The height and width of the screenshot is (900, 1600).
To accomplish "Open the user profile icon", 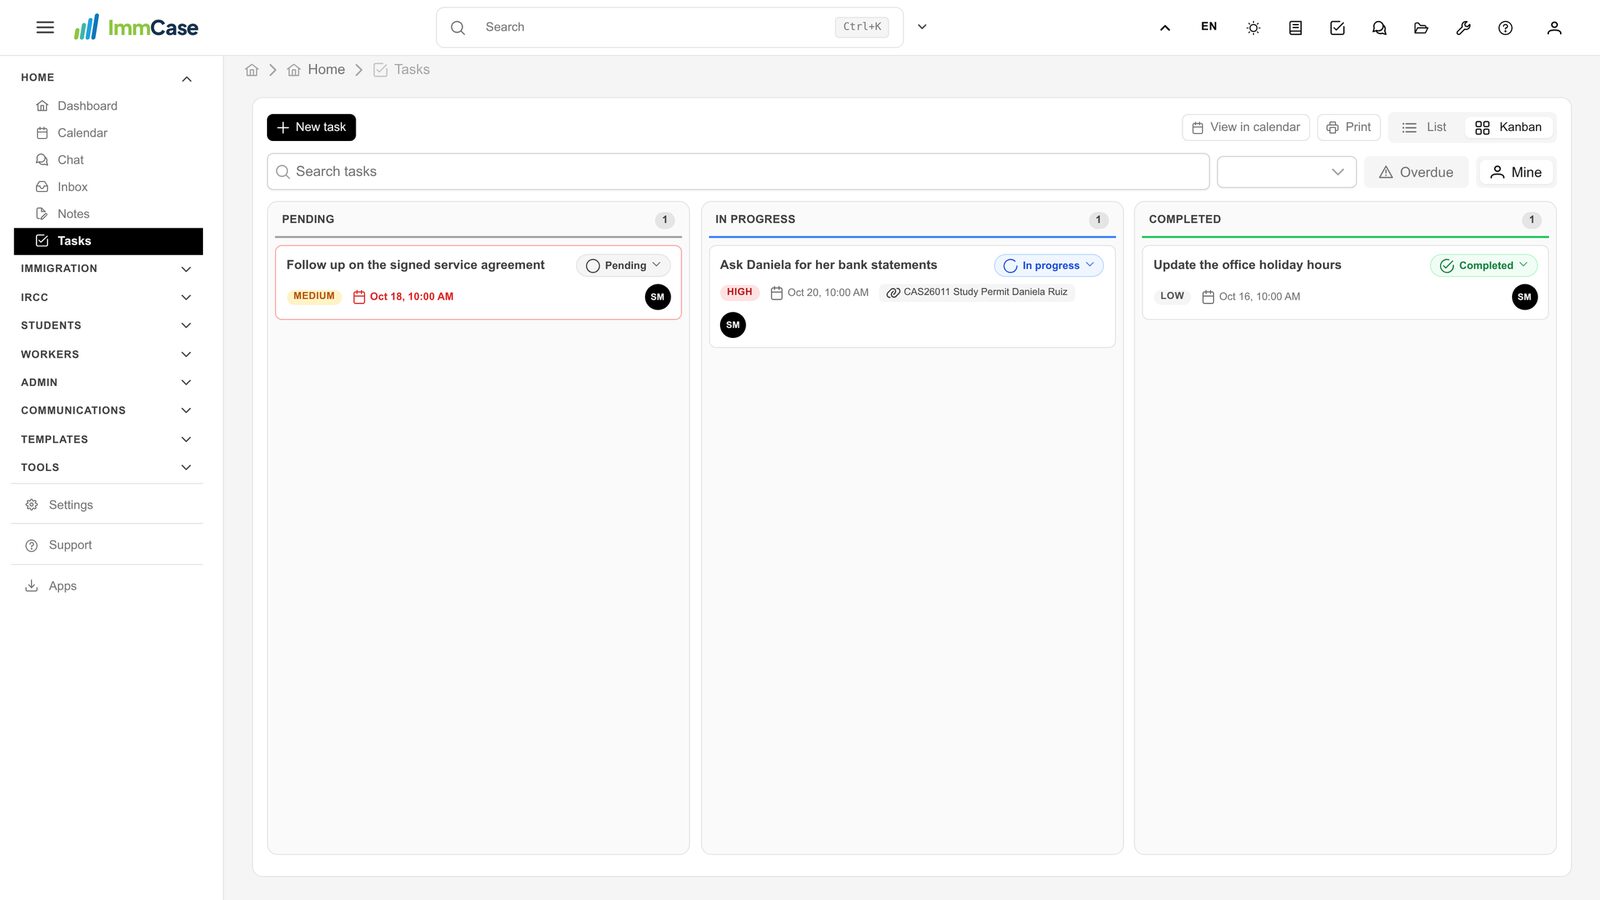I will 1554,28.
